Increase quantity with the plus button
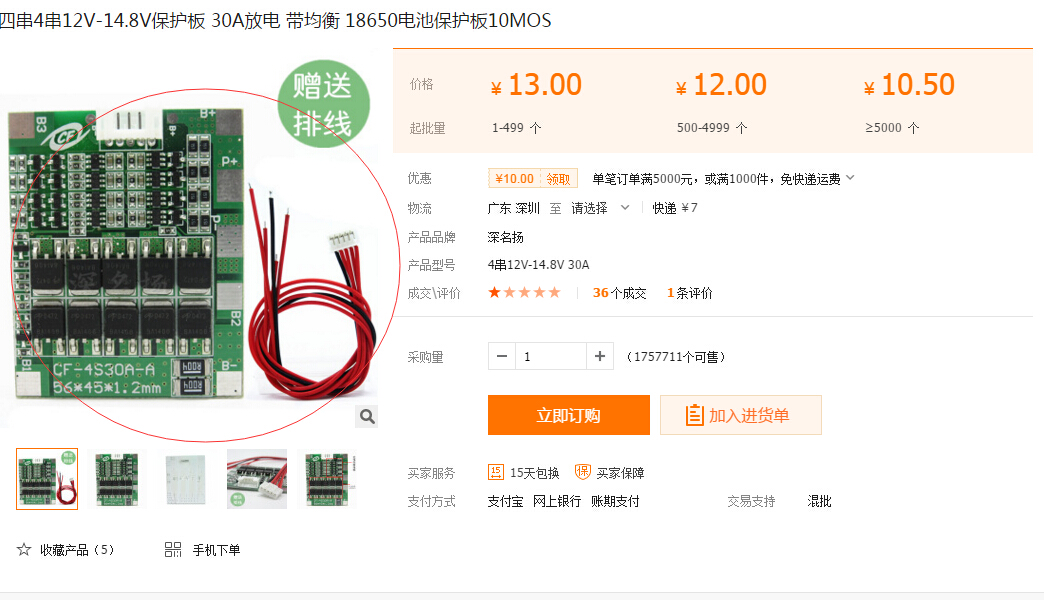The height and width of the screenshot is (600, 1044). [600, 356]
